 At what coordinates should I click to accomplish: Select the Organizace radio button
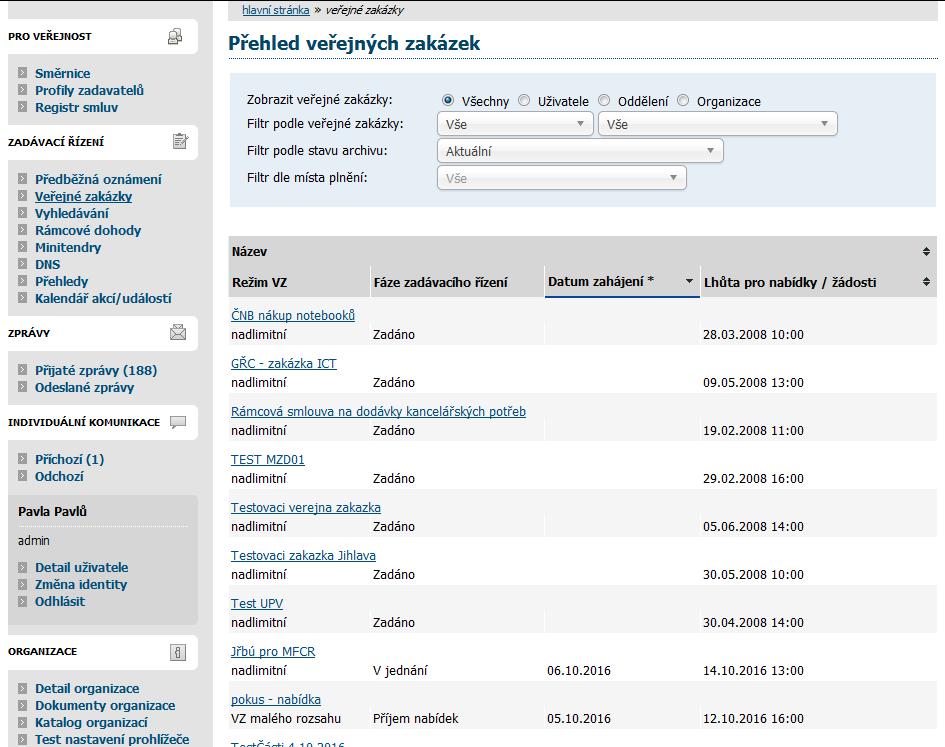[683, 100]
